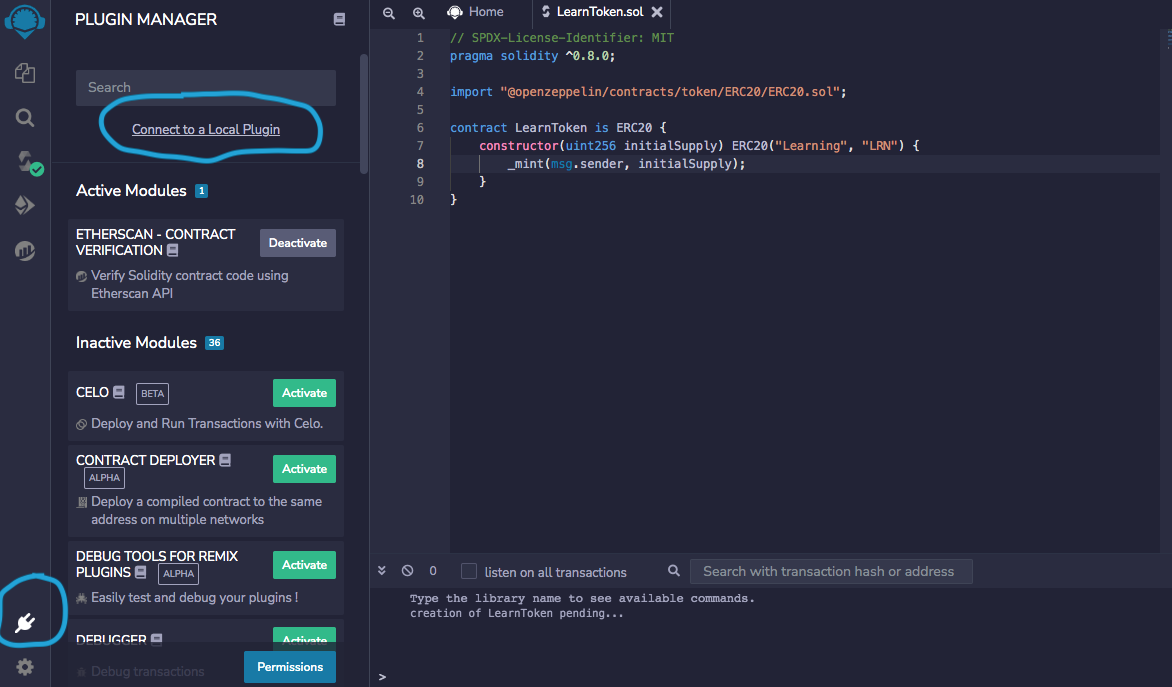Click the SPDX license comment line

coord(562,38)
